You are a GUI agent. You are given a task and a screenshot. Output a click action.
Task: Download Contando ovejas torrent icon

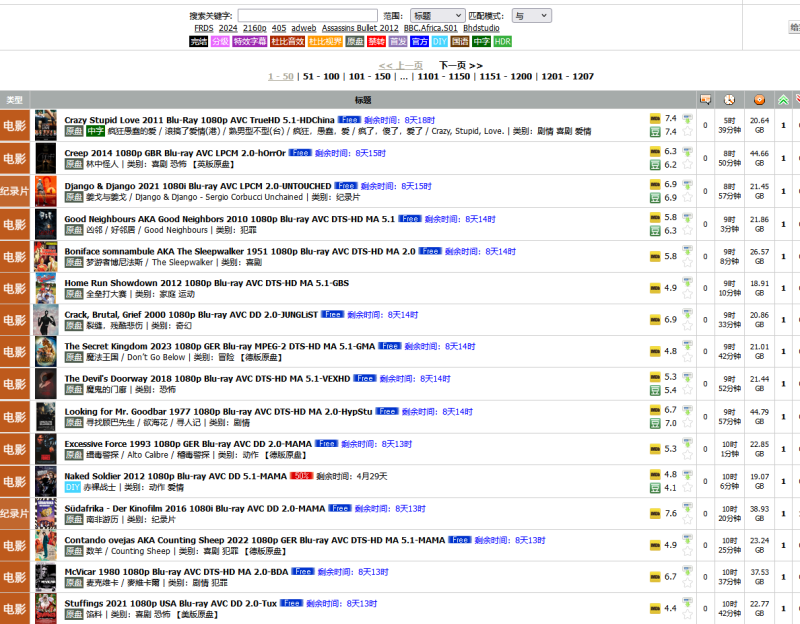coord(688,539)
